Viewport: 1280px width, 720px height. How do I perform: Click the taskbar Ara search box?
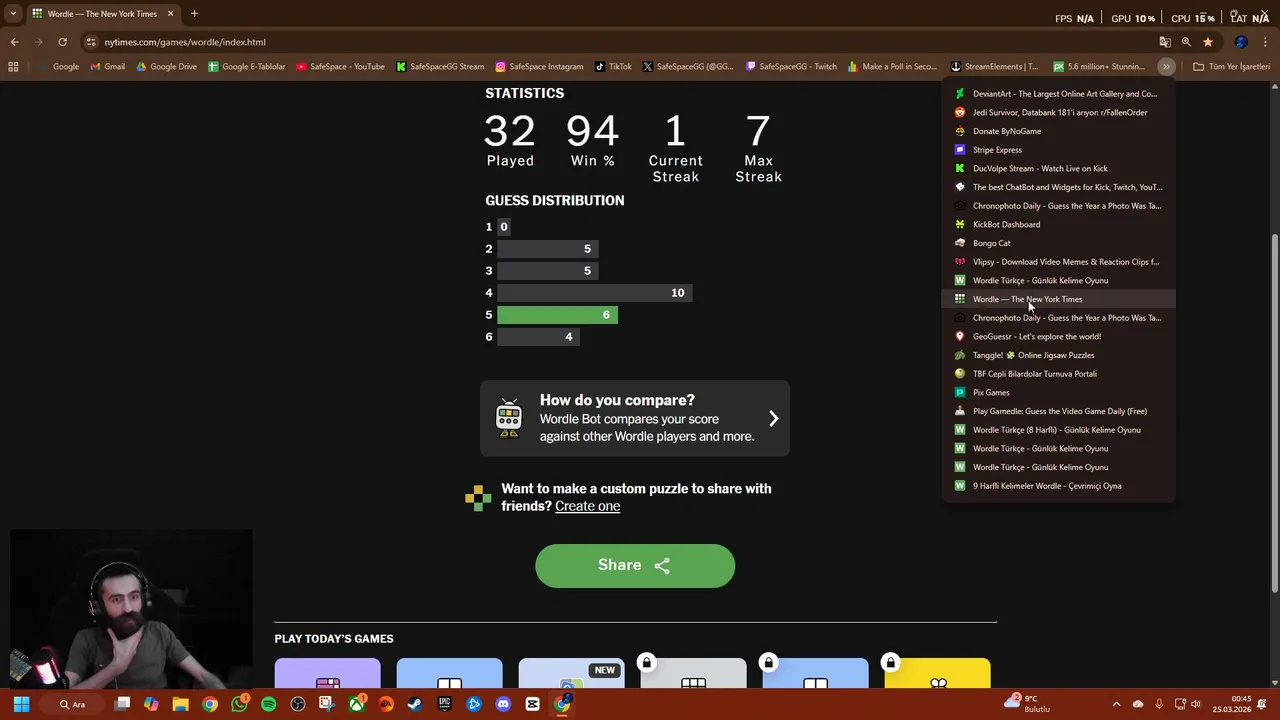tap(73, 704)
